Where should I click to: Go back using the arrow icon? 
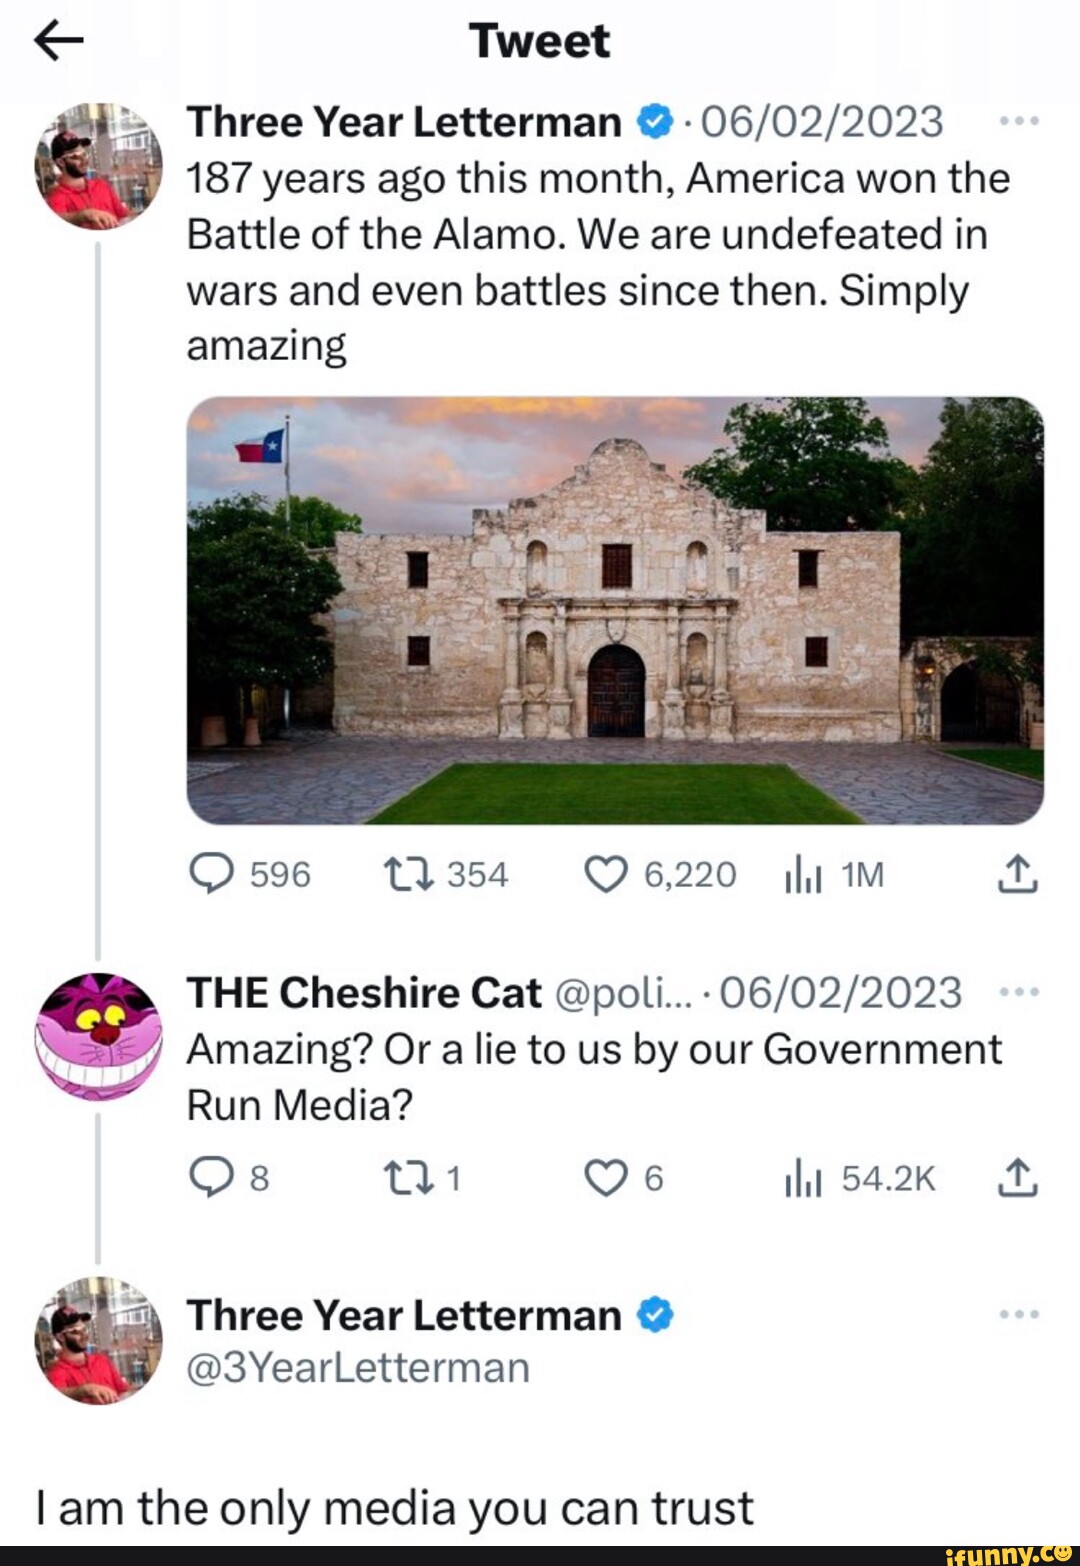point(58,41)
